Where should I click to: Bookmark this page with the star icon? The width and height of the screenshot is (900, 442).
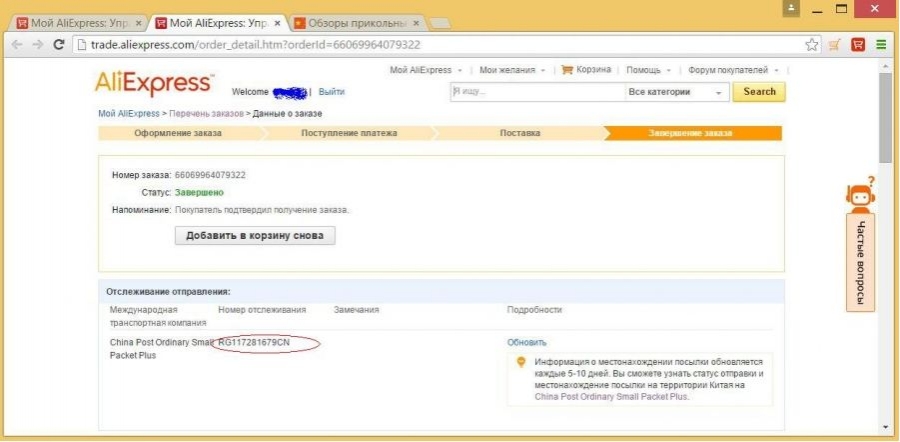pos(812,45)
